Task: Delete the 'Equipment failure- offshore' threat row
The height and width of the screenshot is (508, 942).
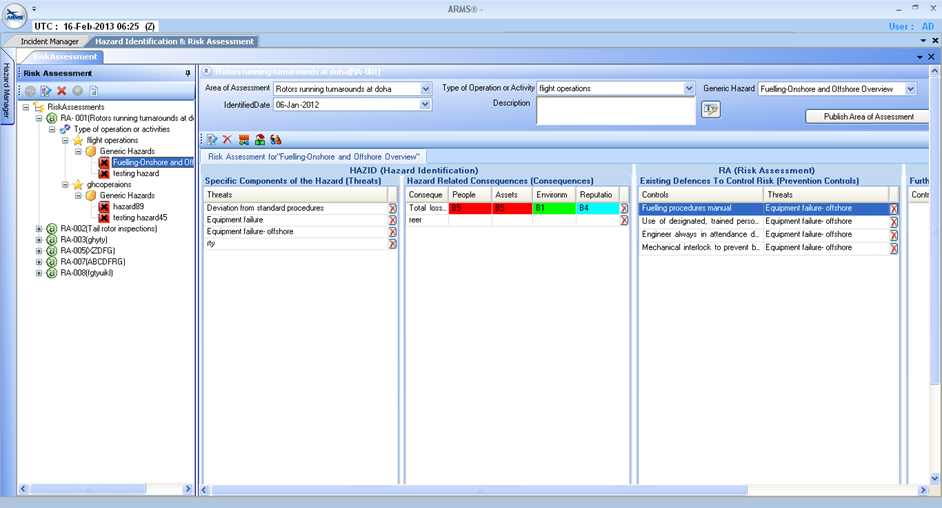Action: (393, 232)
